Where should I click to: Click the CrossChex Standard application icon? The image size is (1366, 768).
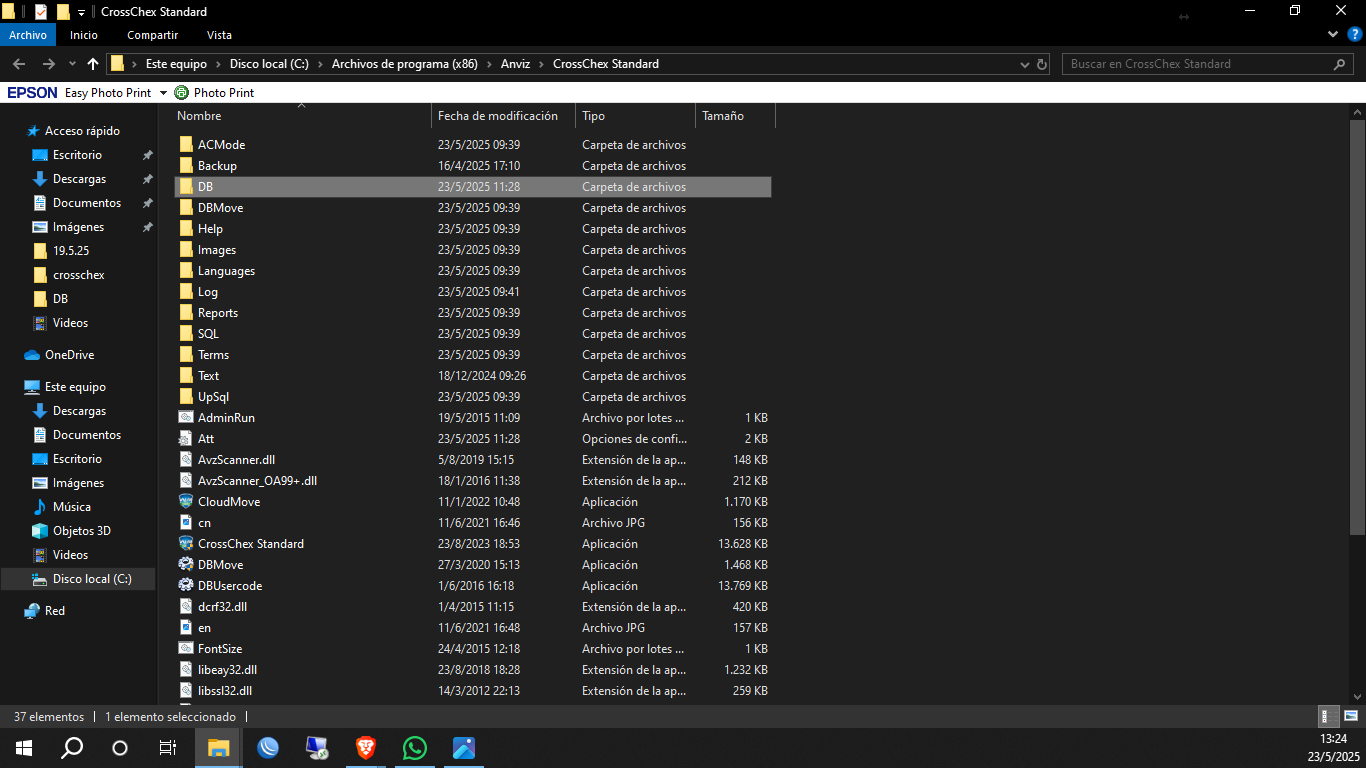click(186, 544)
